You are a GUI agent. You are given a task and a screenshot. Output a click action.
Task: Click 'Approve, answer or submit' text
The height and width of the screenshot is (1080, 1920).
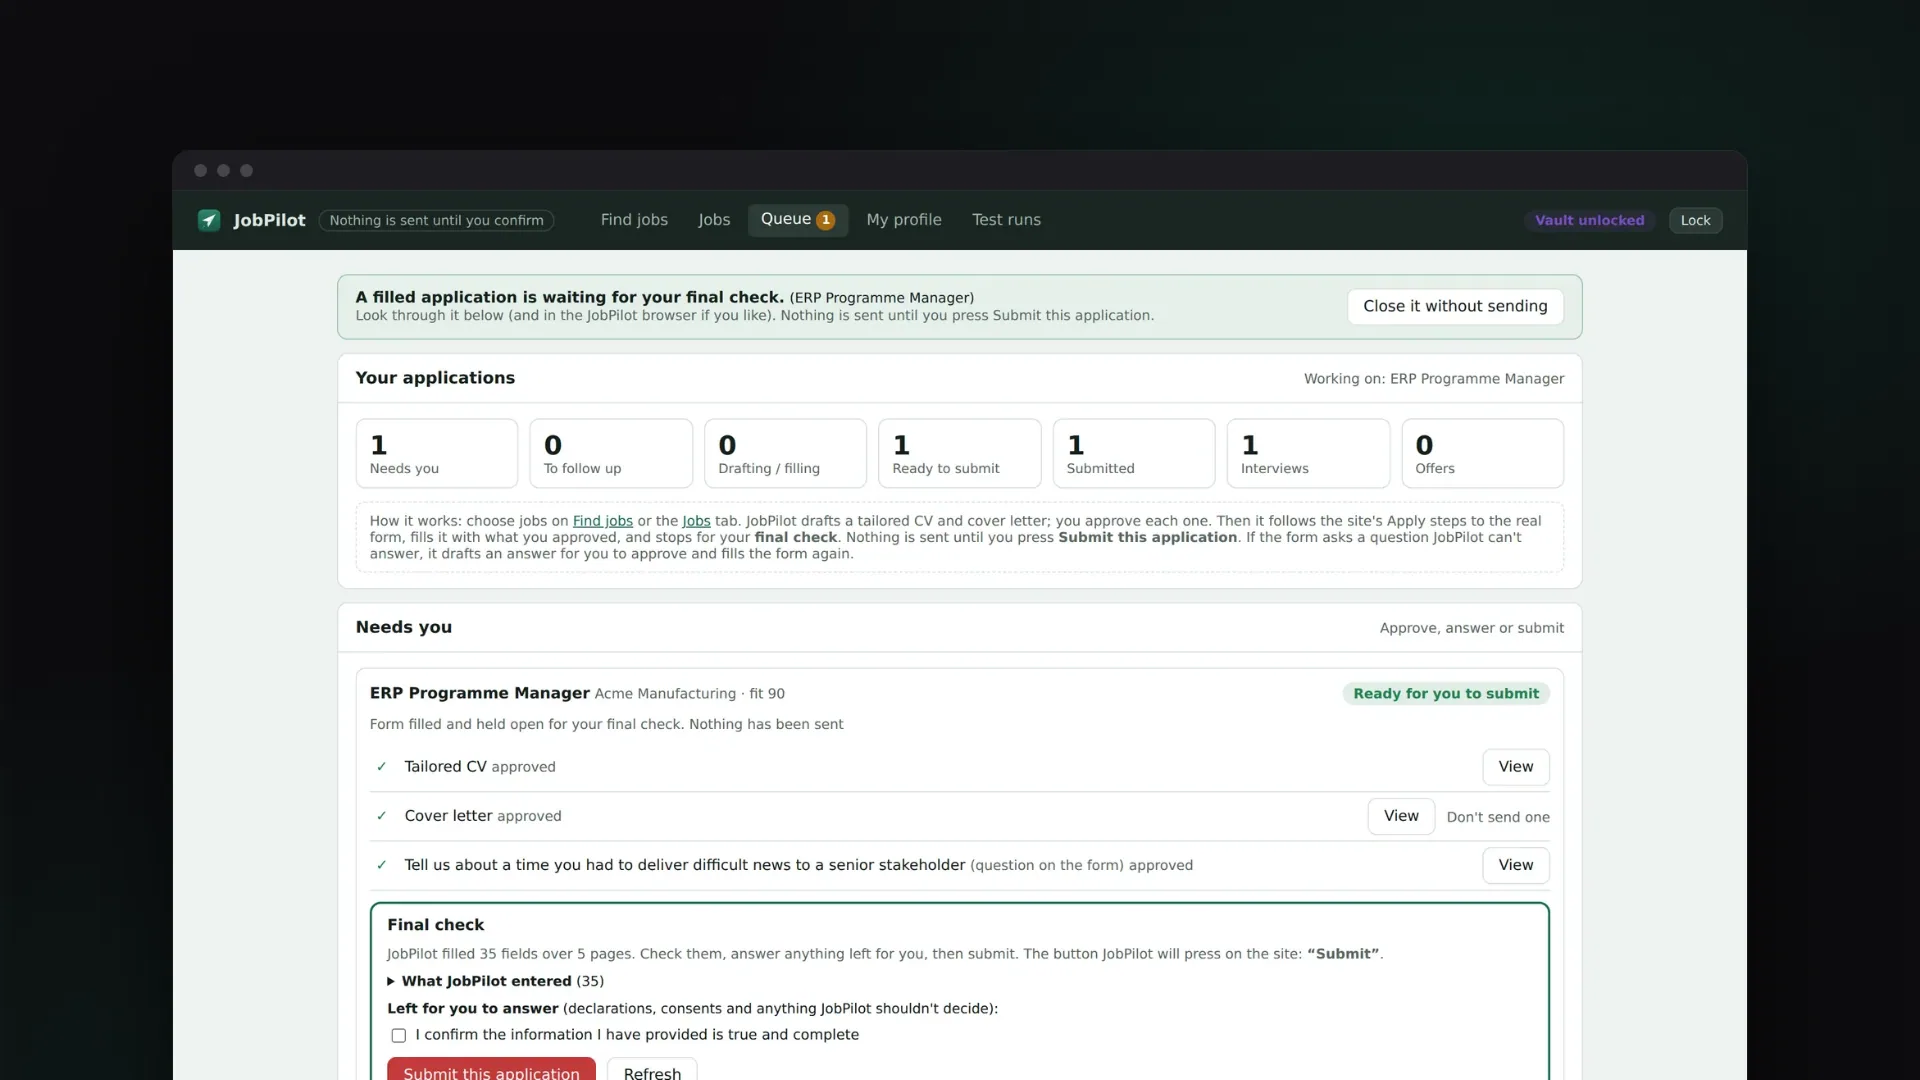[x=1471, y=628]
